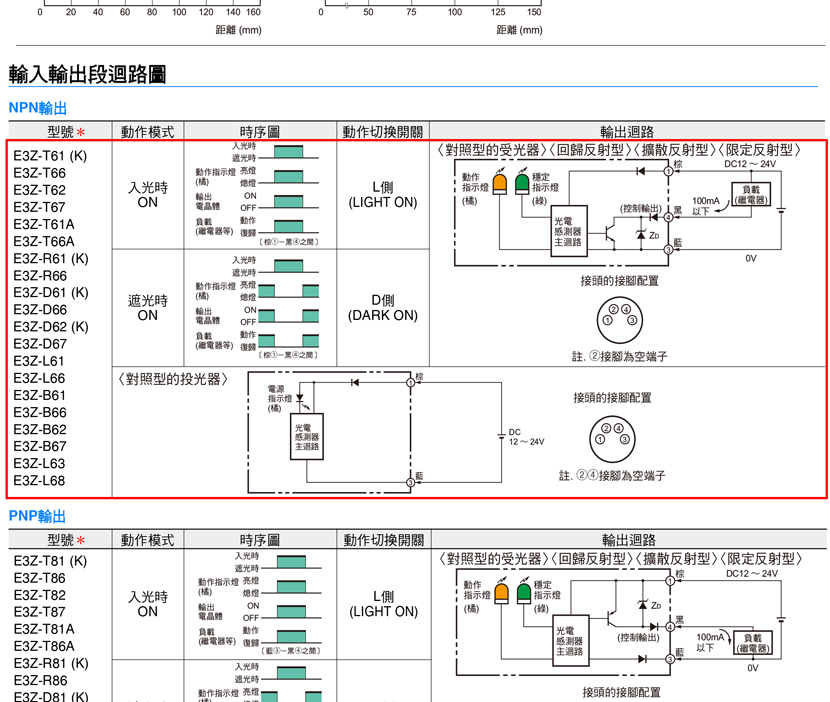
Task: Click model E3Z-T81 (K)
Action: pos(50,561)
